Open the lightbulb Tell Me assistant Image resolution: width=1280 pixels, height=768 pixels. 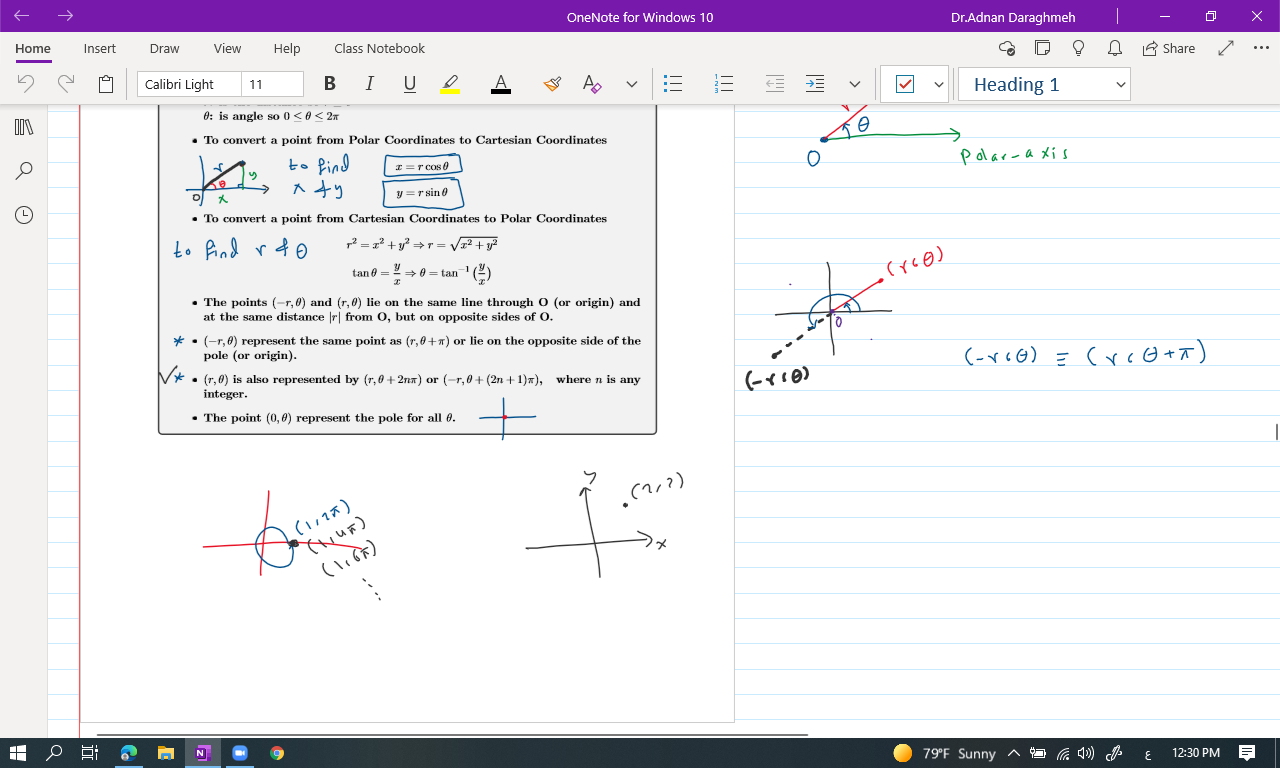point(1078,48)
